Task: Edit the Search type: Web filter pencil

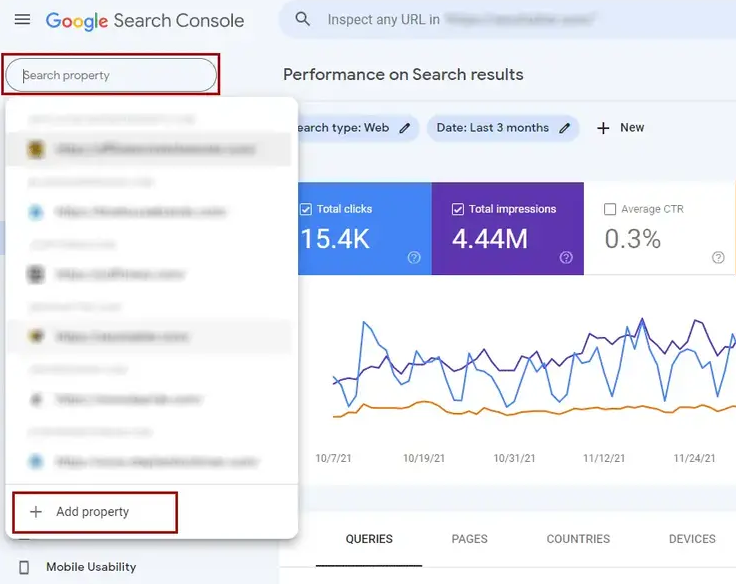Action: click(405, 128)
